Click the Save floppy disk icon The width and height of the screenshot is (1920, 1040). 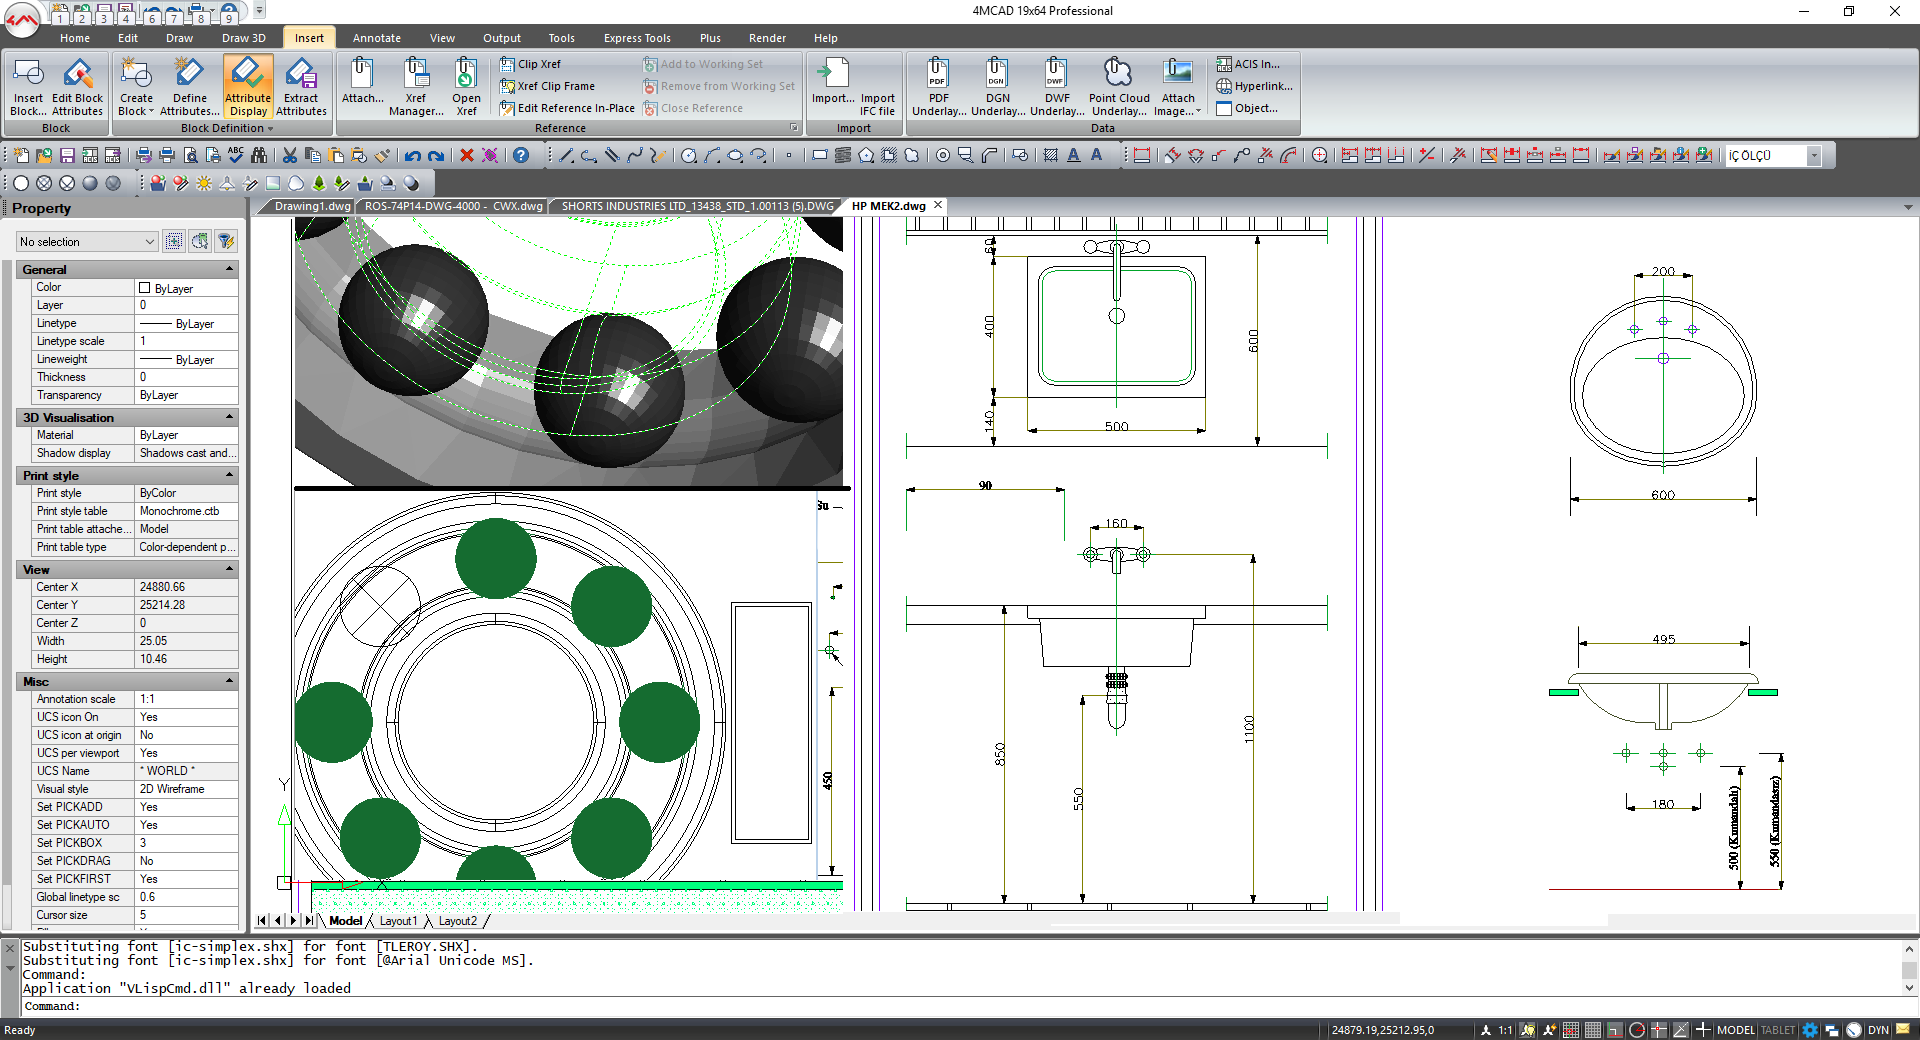[67, 156]
